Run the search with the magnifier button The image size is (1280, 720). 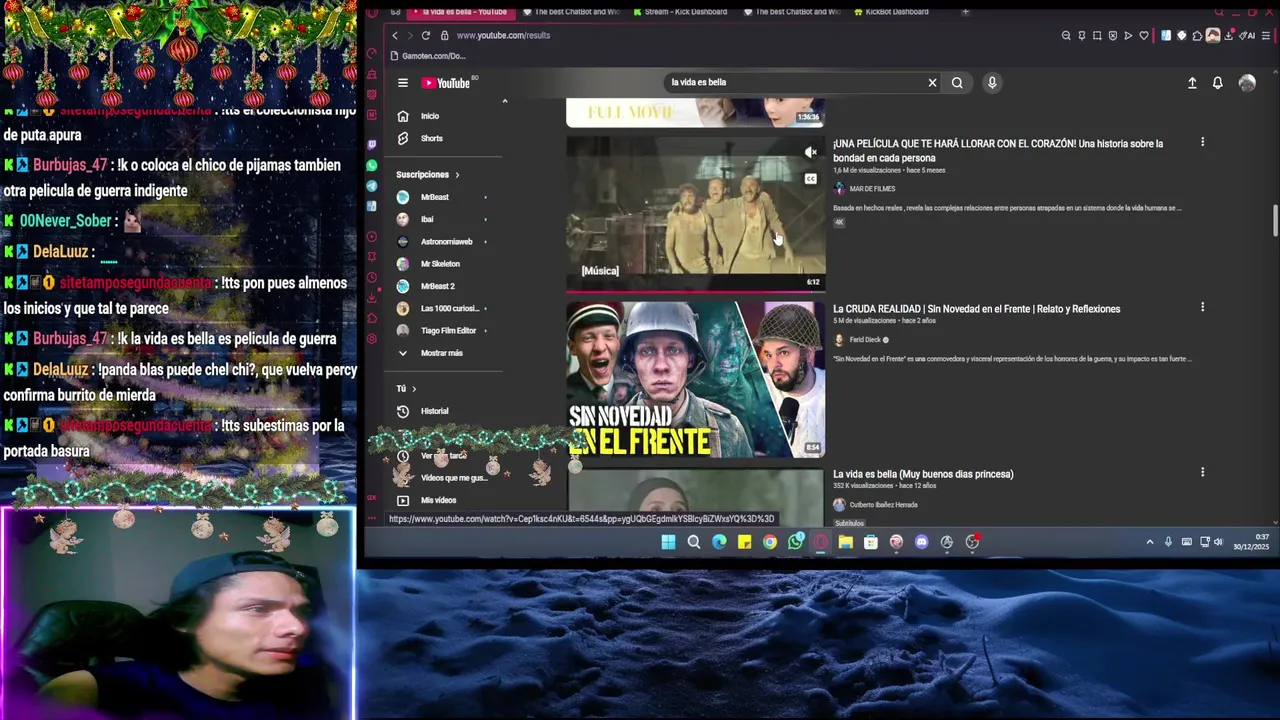coord(957,83)
